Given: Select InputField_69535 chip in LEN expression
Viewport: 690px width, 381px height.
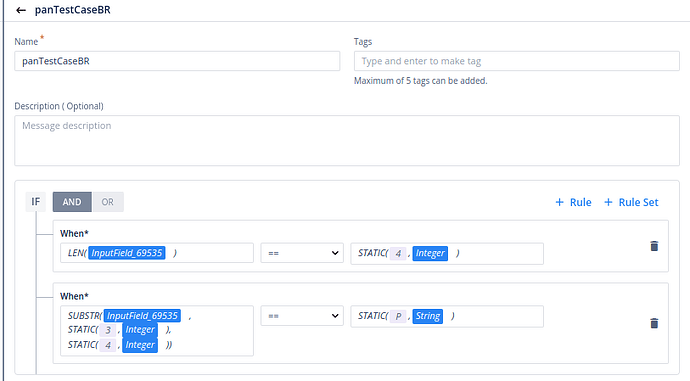Looking at the screenshot, I should pyautogui.click(x=127, y=253).
